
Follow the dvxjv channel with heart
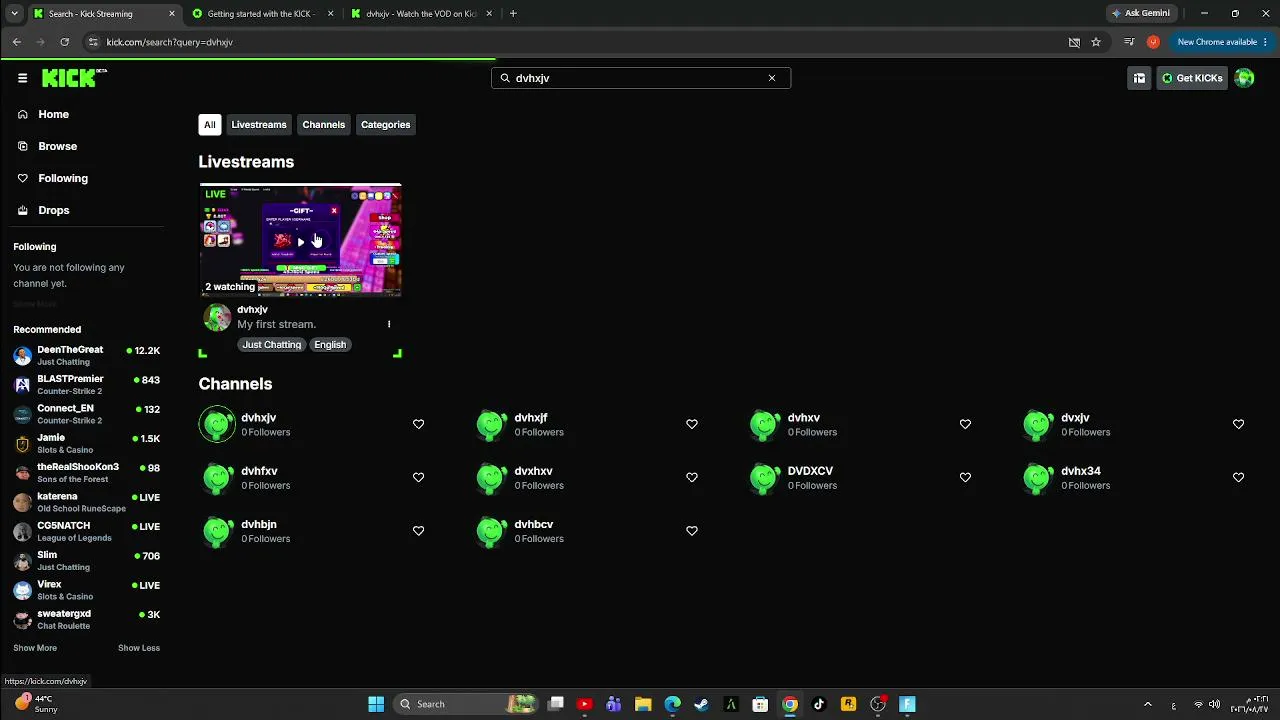click(1238, 424)
